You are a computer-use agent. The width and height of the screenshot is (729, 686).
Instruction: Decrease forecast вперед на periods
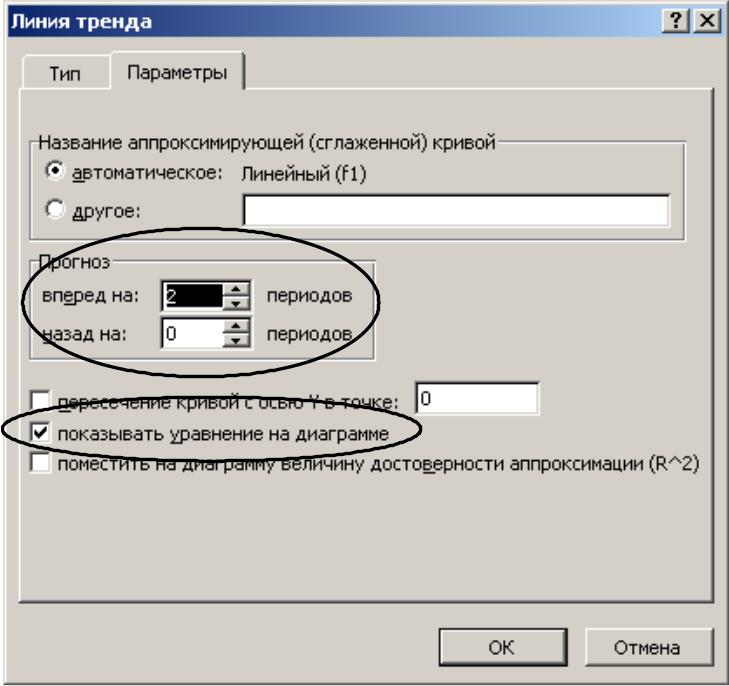tap(236, 303)
